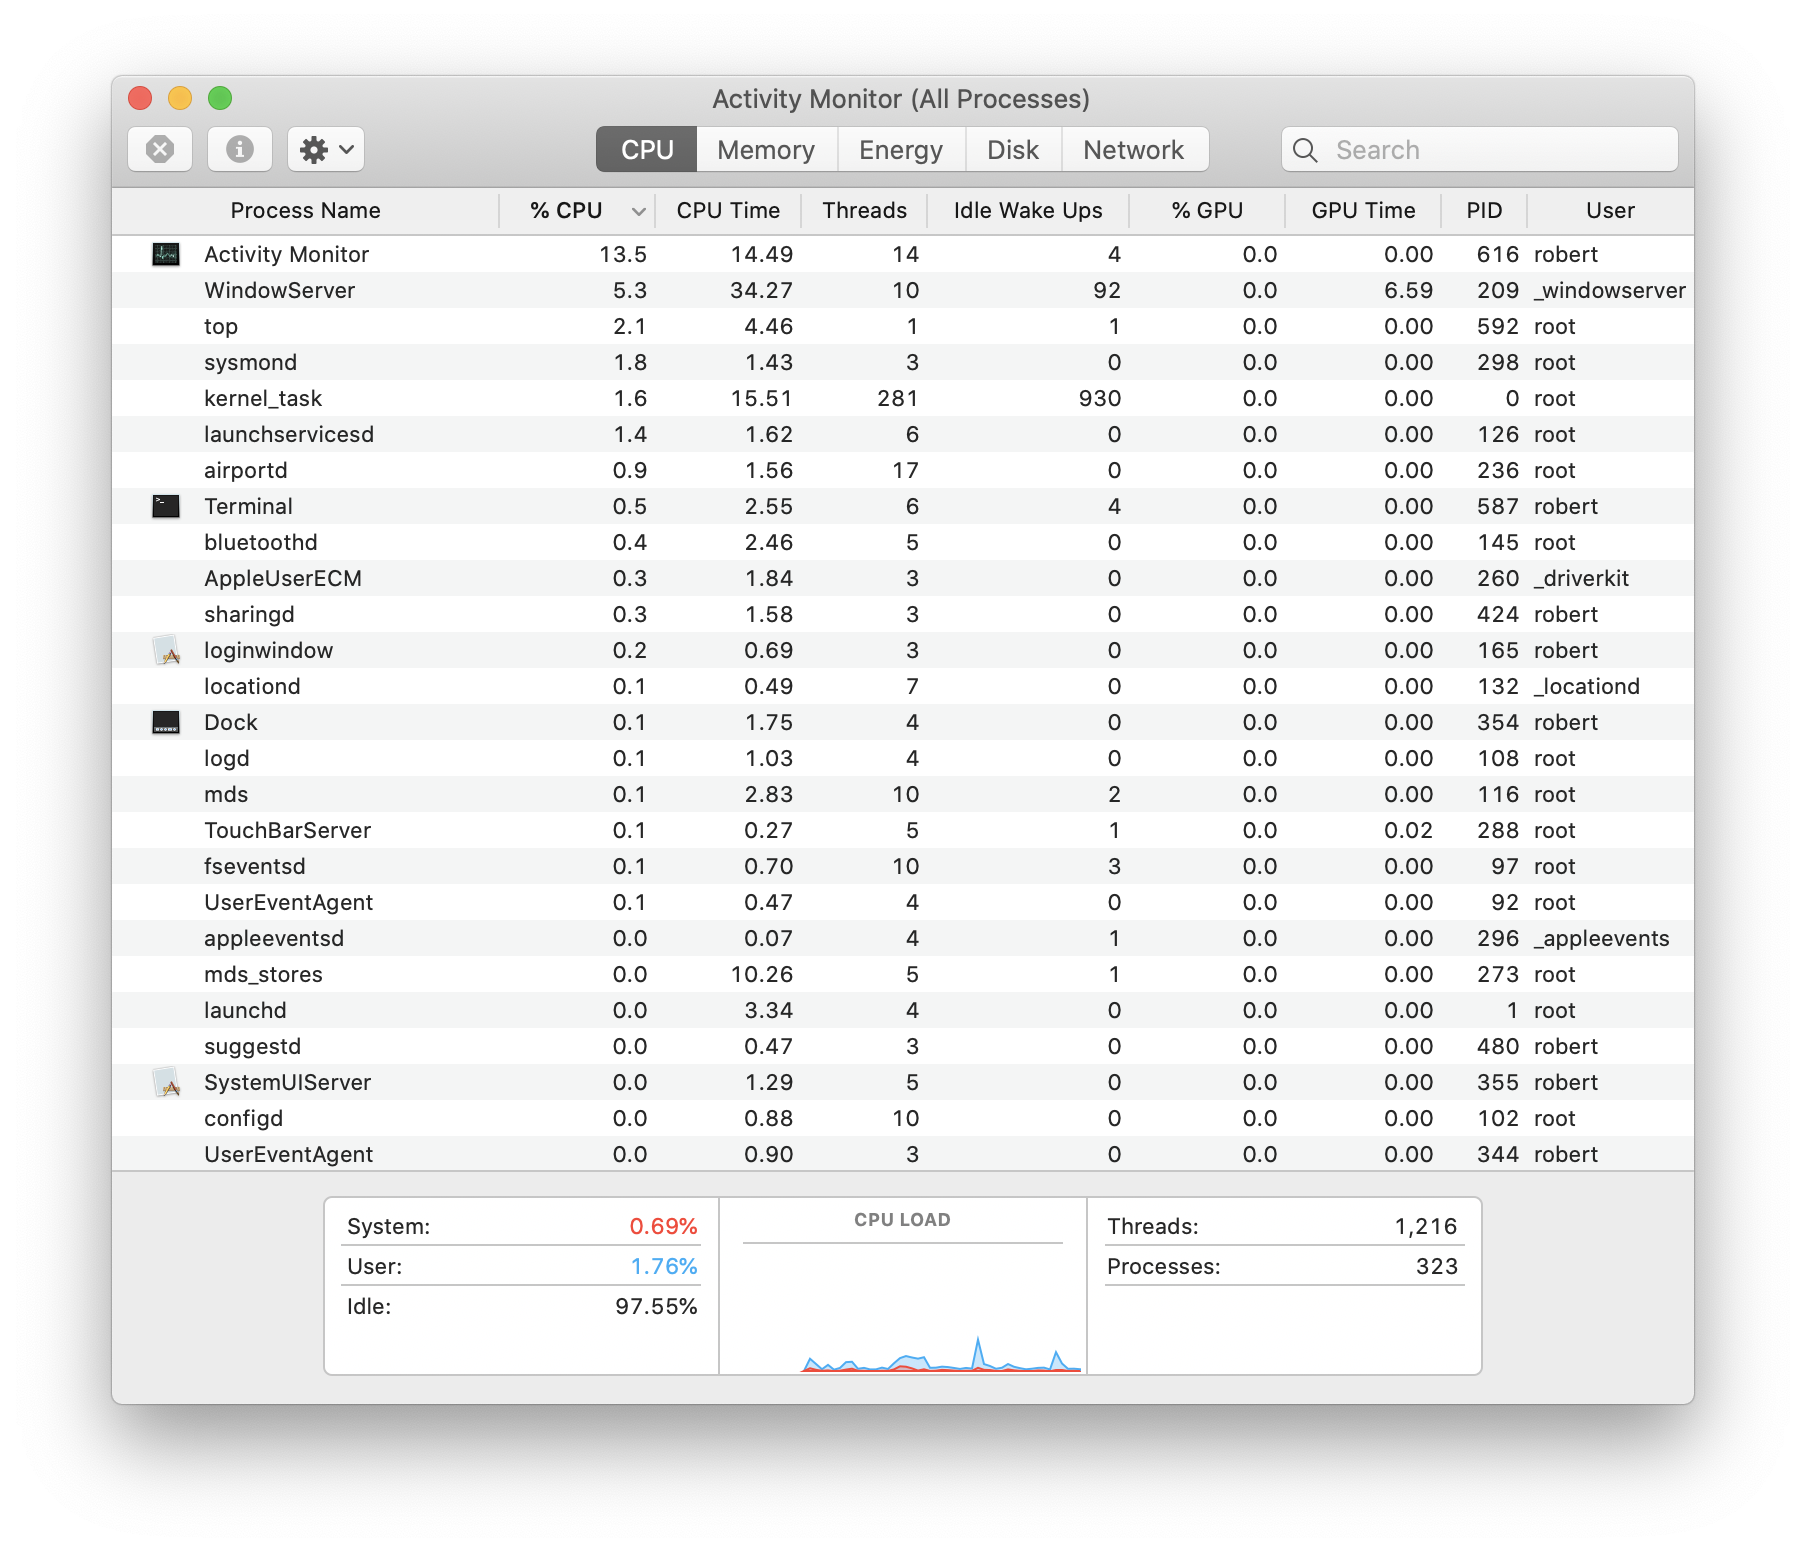
Task: Select the kernel_task process
Action: click(x=903, y=398)
